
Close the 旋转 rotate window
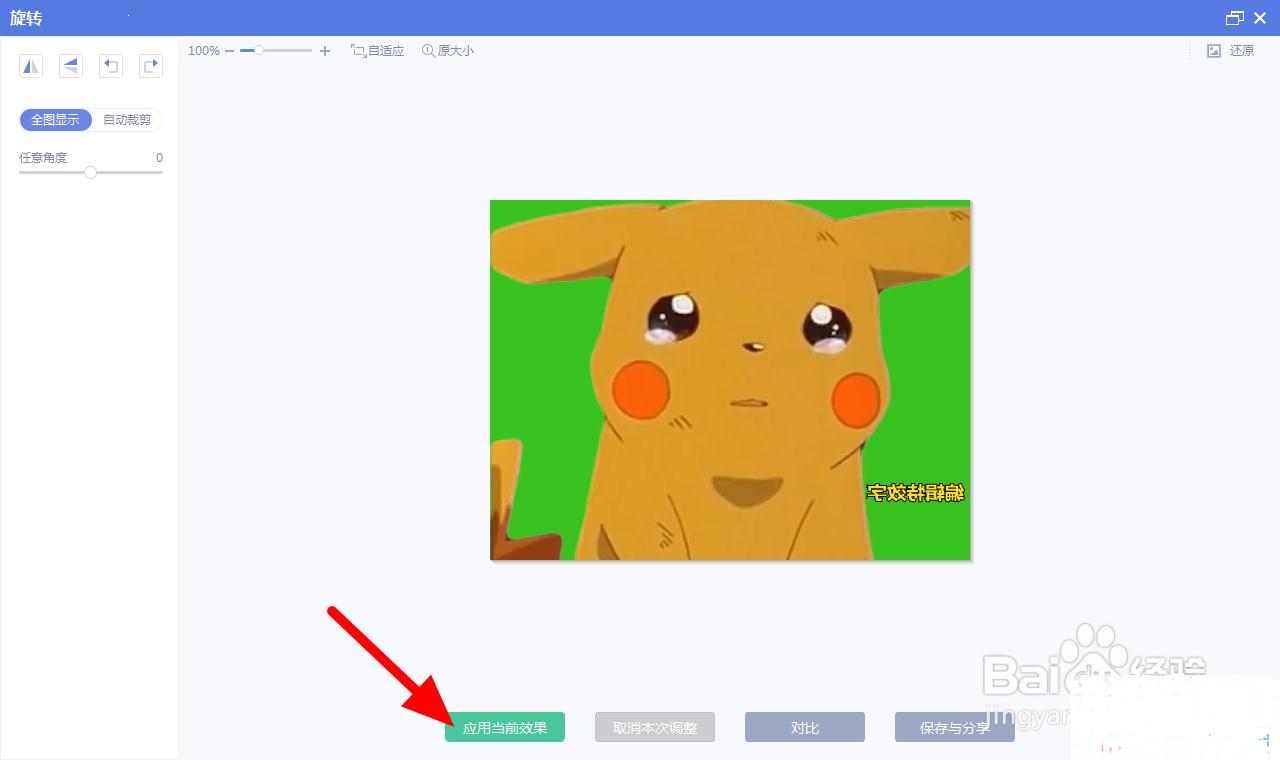click(x=1260, y=18)
